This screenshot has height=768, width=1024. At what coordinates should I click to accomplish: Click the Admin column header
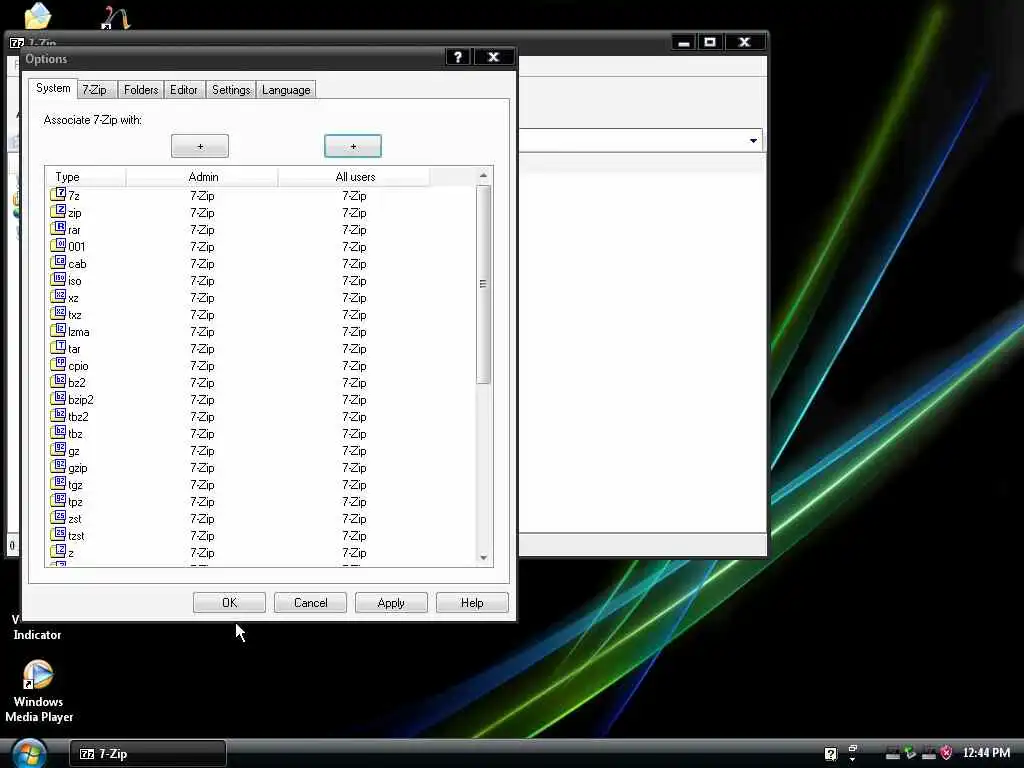(x=202, y=176)
